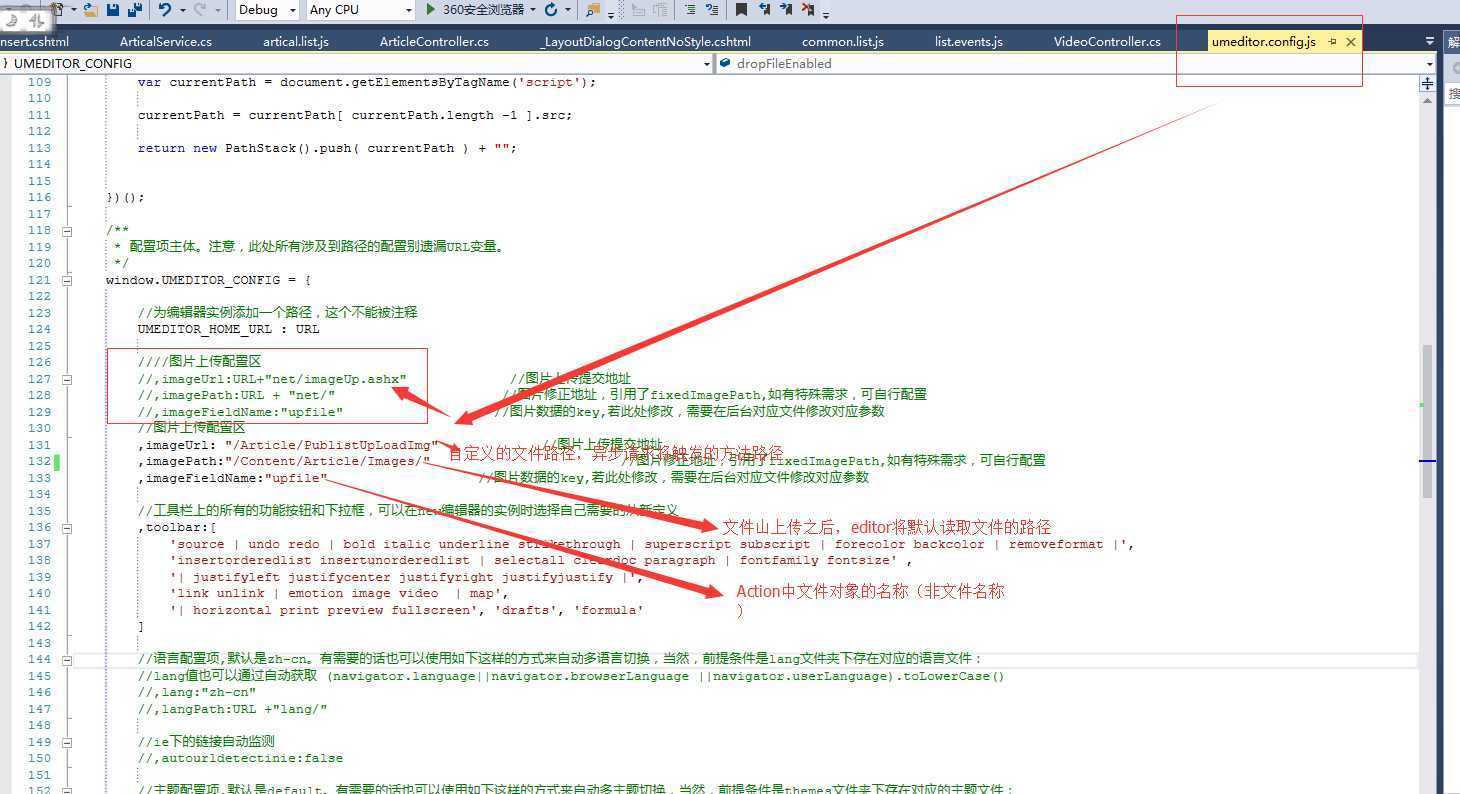
Task: Click the line with PathStack().push
Action: click(x=327, y=148)
